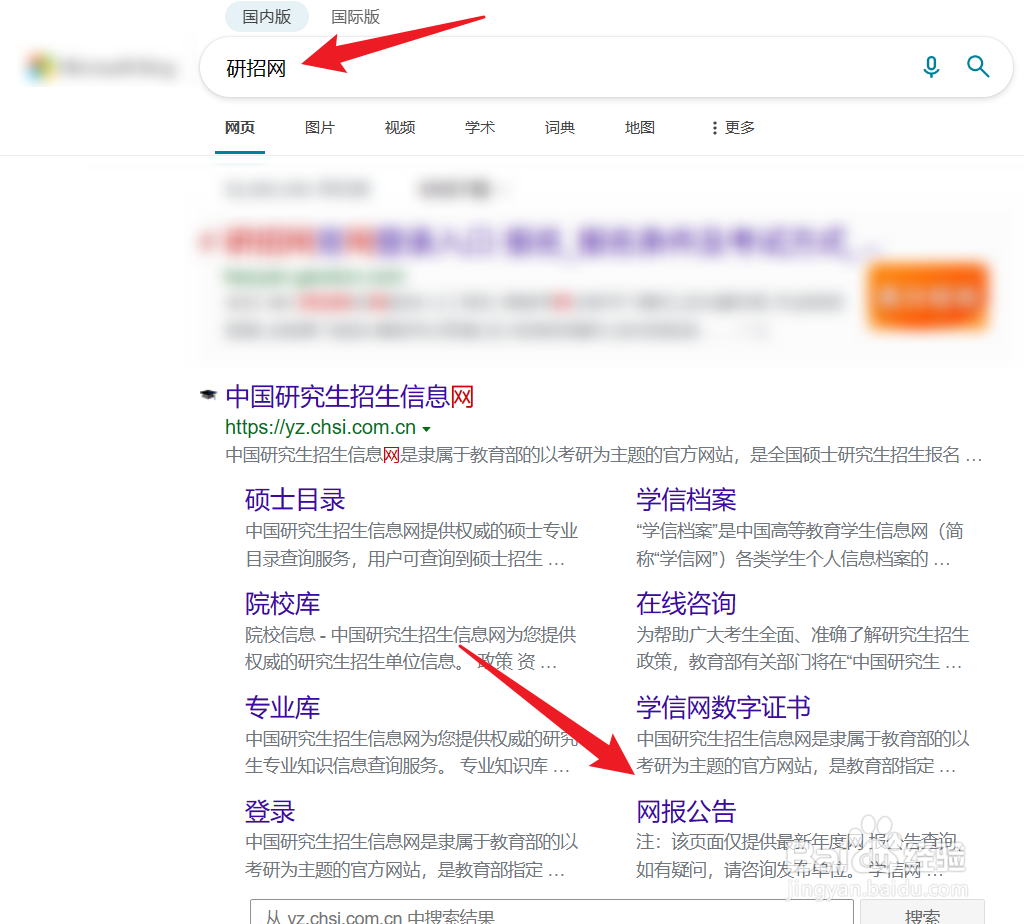This screenshot has width=1024, height=924.
Task: Open the 网报公告 sublink
Action: [x=686, y=812]
